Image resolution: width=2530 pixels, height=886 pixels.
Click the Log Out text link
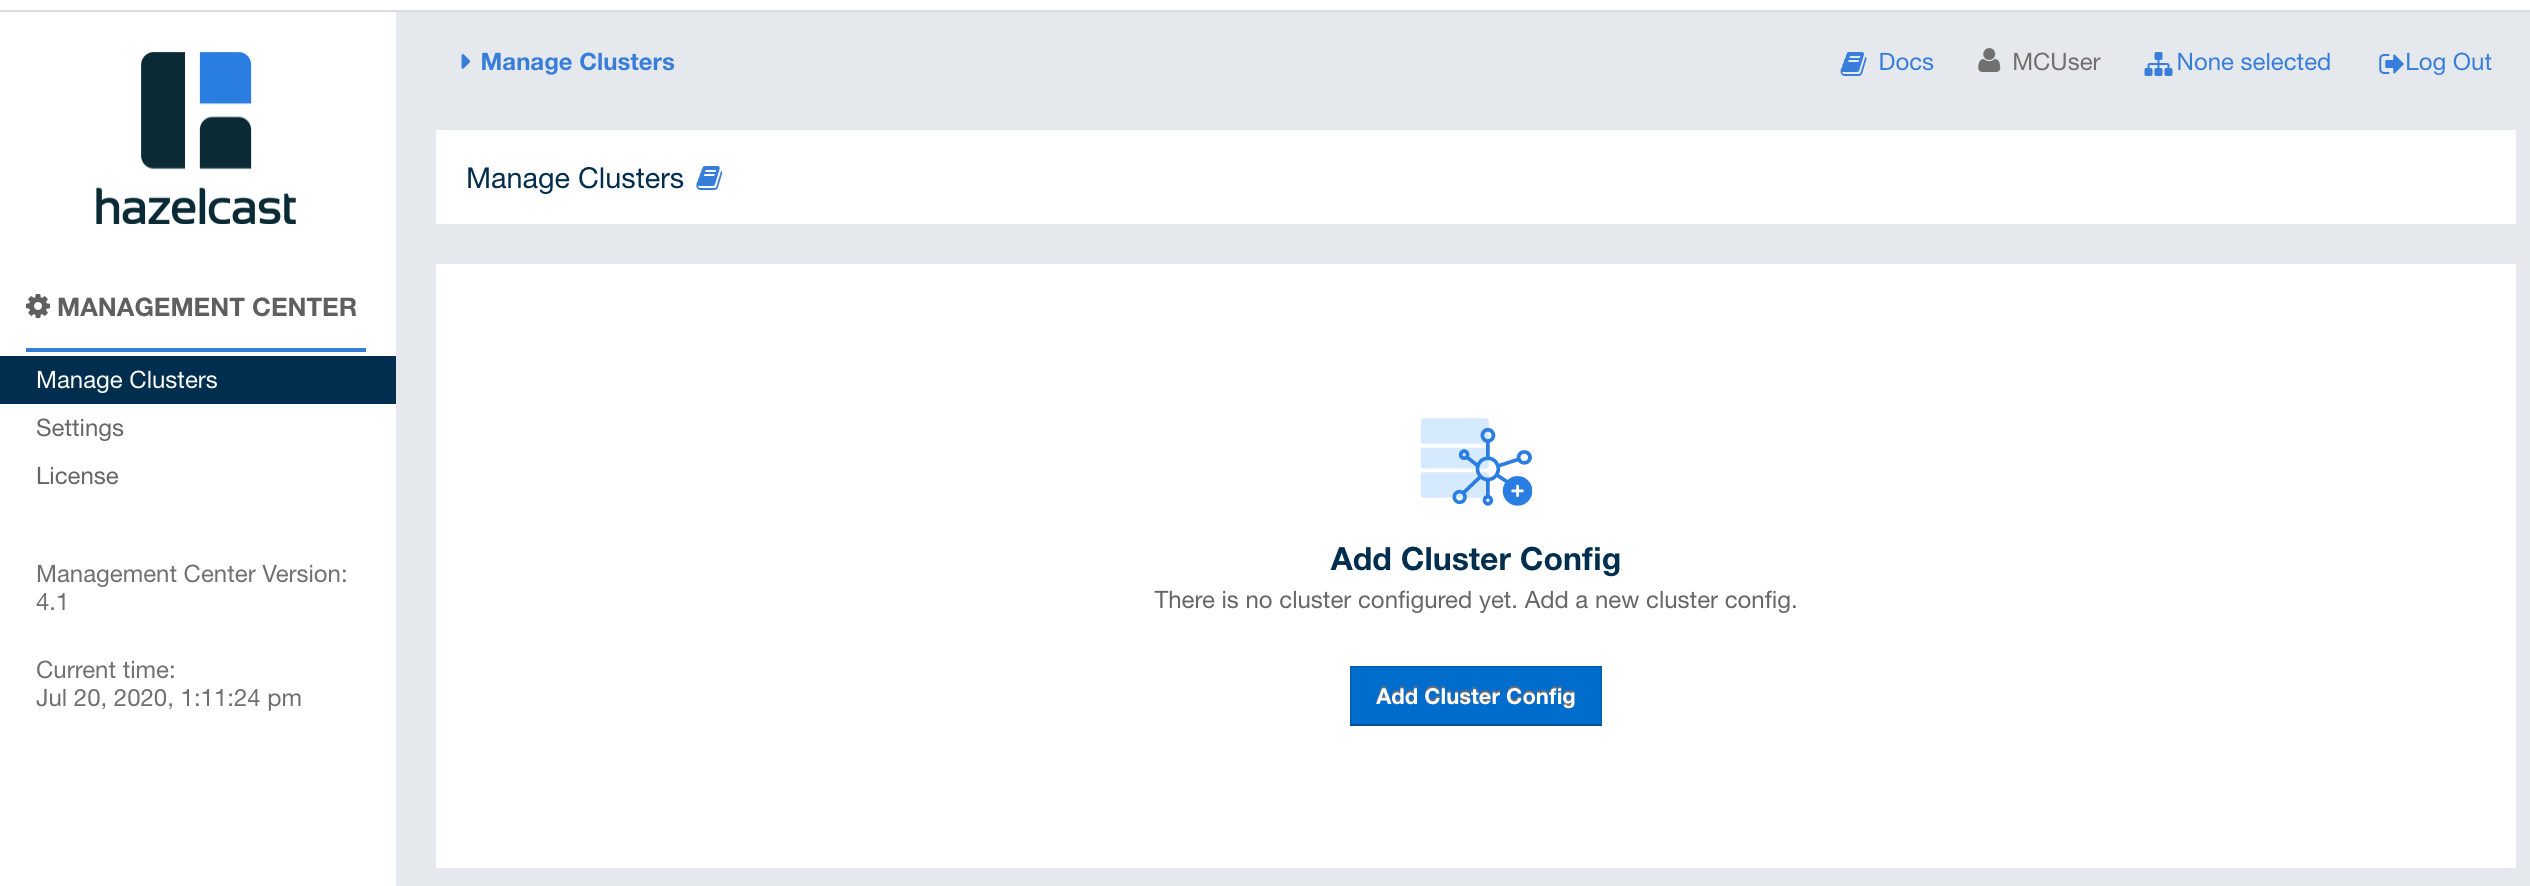(x=2448, y=62)
